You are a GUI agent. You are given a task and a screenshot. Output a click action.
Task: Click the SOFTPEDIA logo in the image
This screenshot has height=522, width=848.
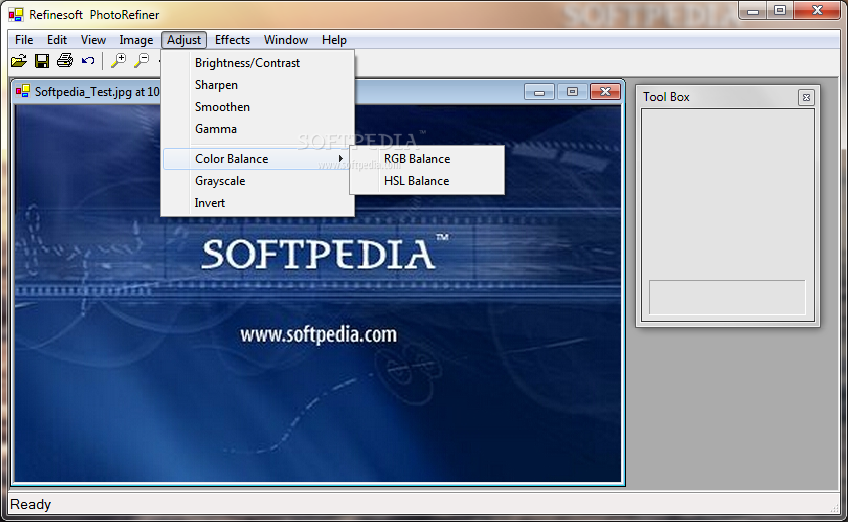325,253
